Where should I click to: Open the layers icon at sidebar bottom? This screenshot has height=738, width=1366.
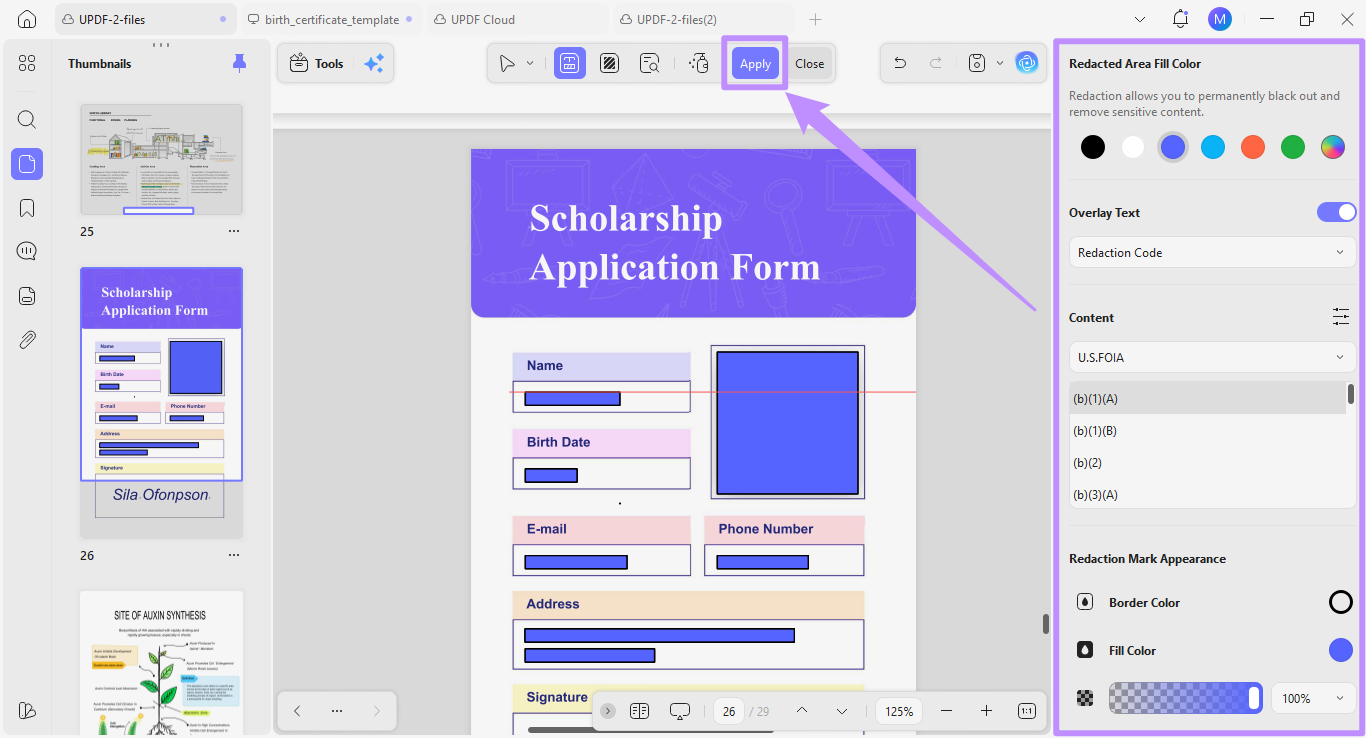27,710
